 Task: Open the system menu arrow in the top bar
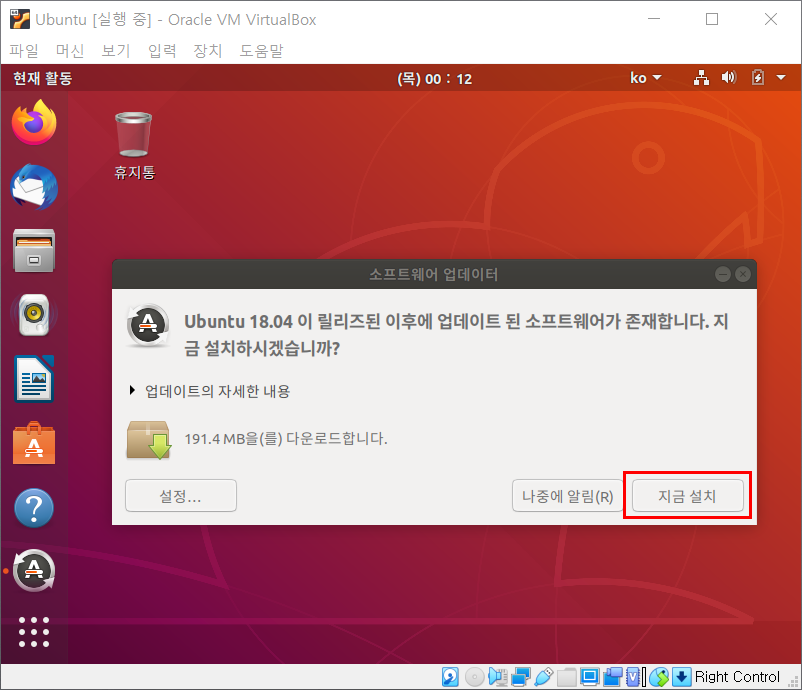pyautogui.click(x=781, y=78)
